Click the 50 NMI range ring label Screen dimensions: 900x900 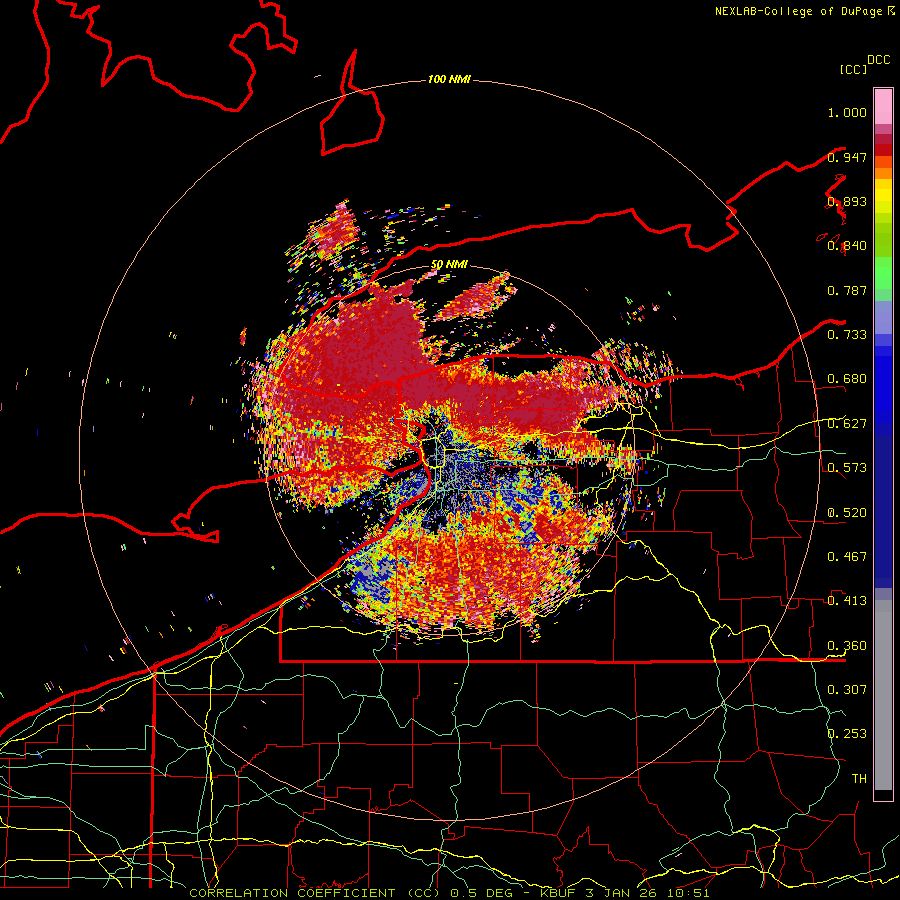[x=449, y=265]
